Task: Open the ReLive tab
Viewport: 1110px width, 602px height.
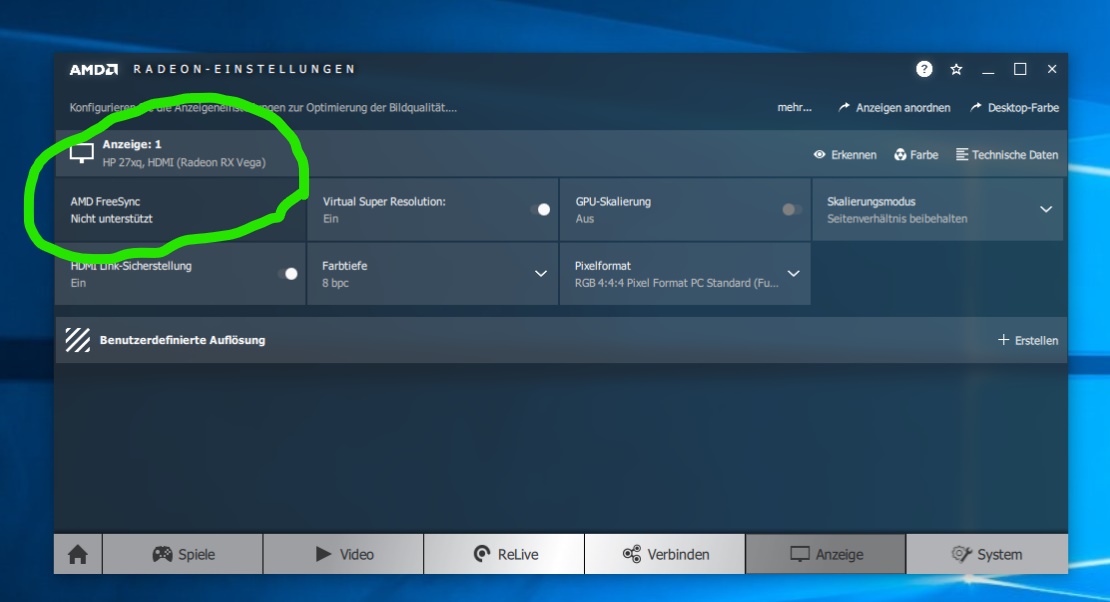Action: click(504, 555)
